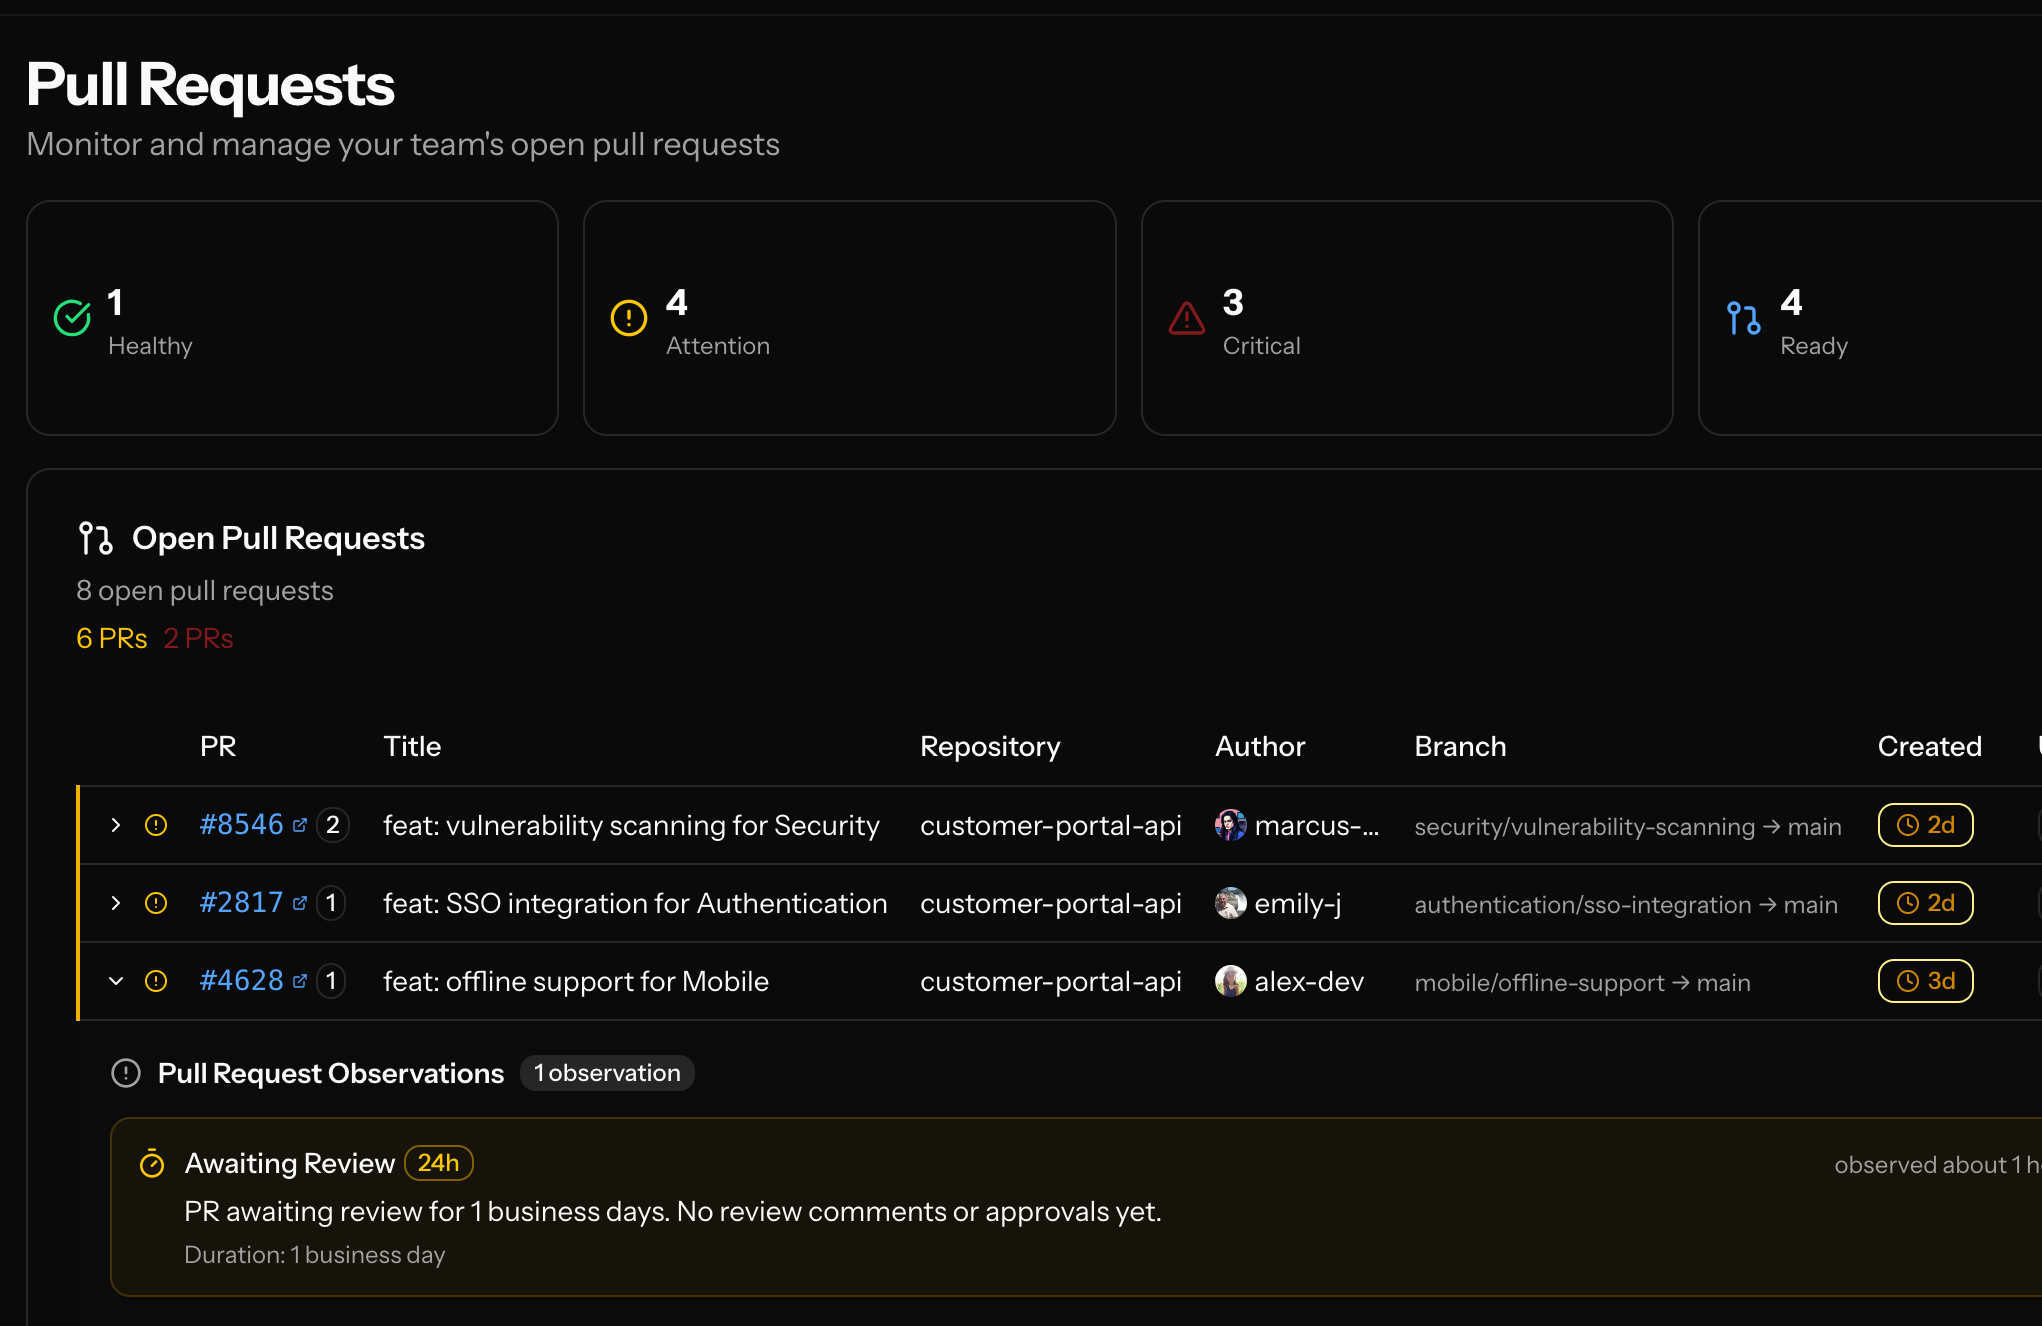Click the yellow '6 PRs' filter text
The height and width of the screenshot is (1326, 2042).
coord(112,638)
